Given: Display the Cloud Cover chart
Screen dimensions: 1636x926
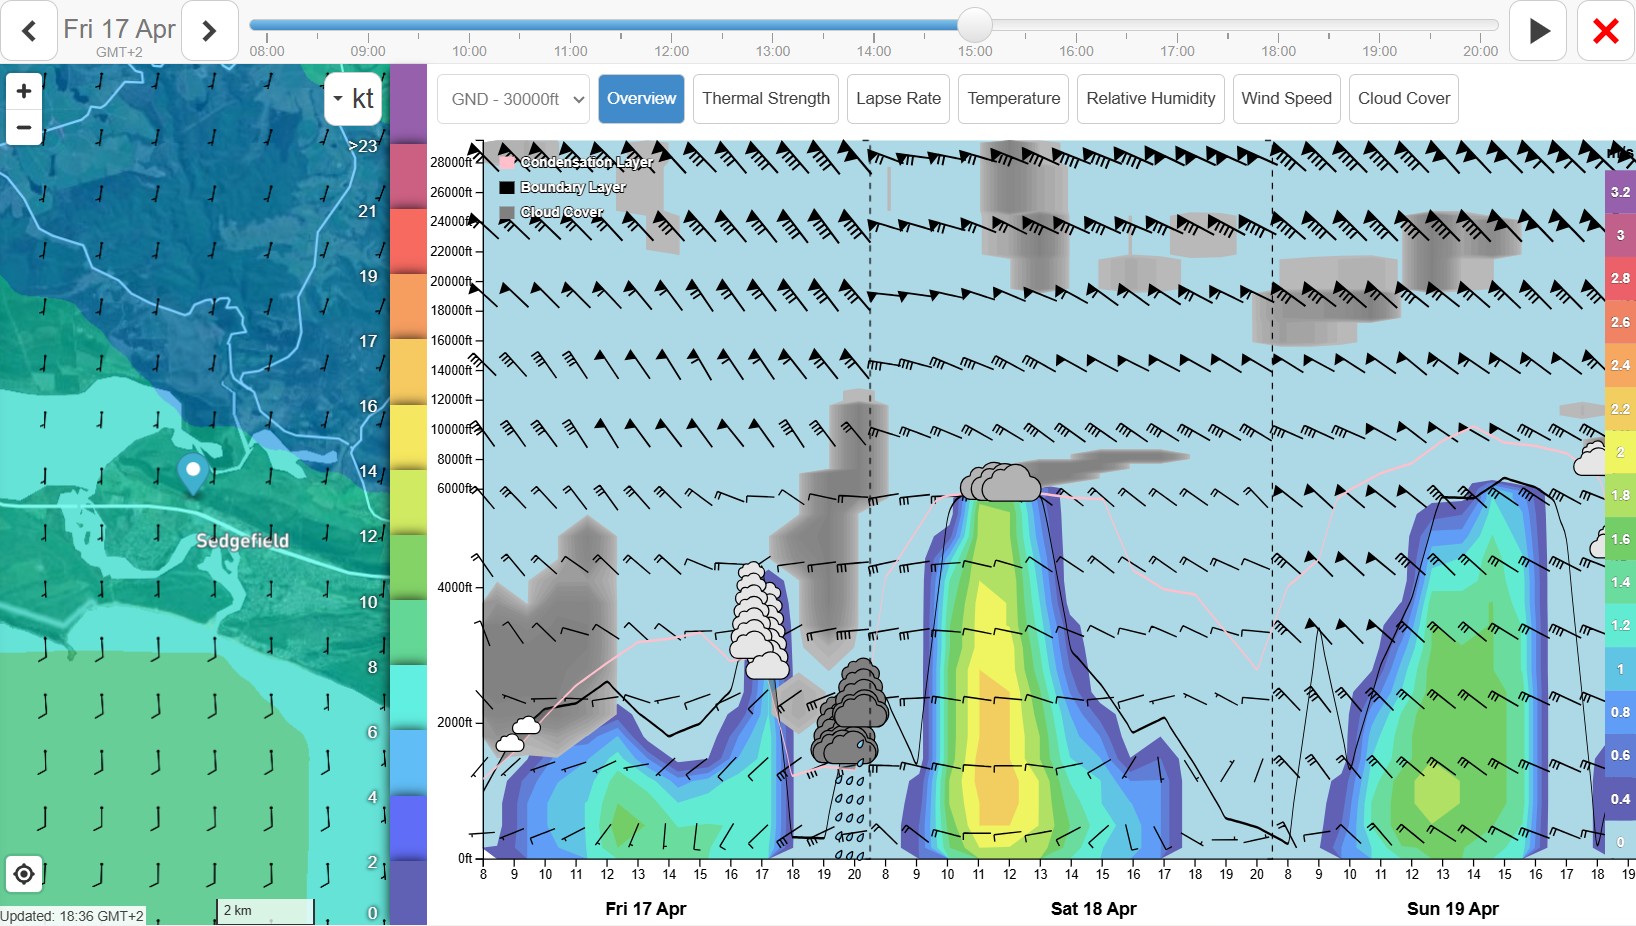Looking at the screenshot, I should tap(1403, 99).
